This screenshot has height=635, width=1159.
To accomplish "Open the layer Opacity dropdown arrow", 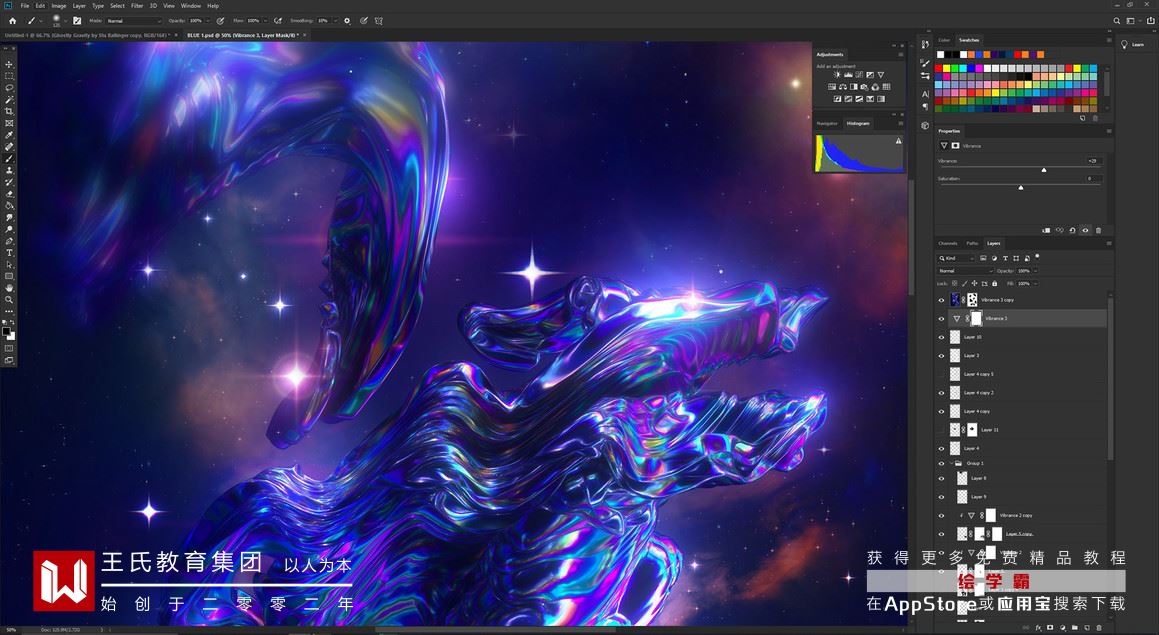I will tap(1036, 271).
